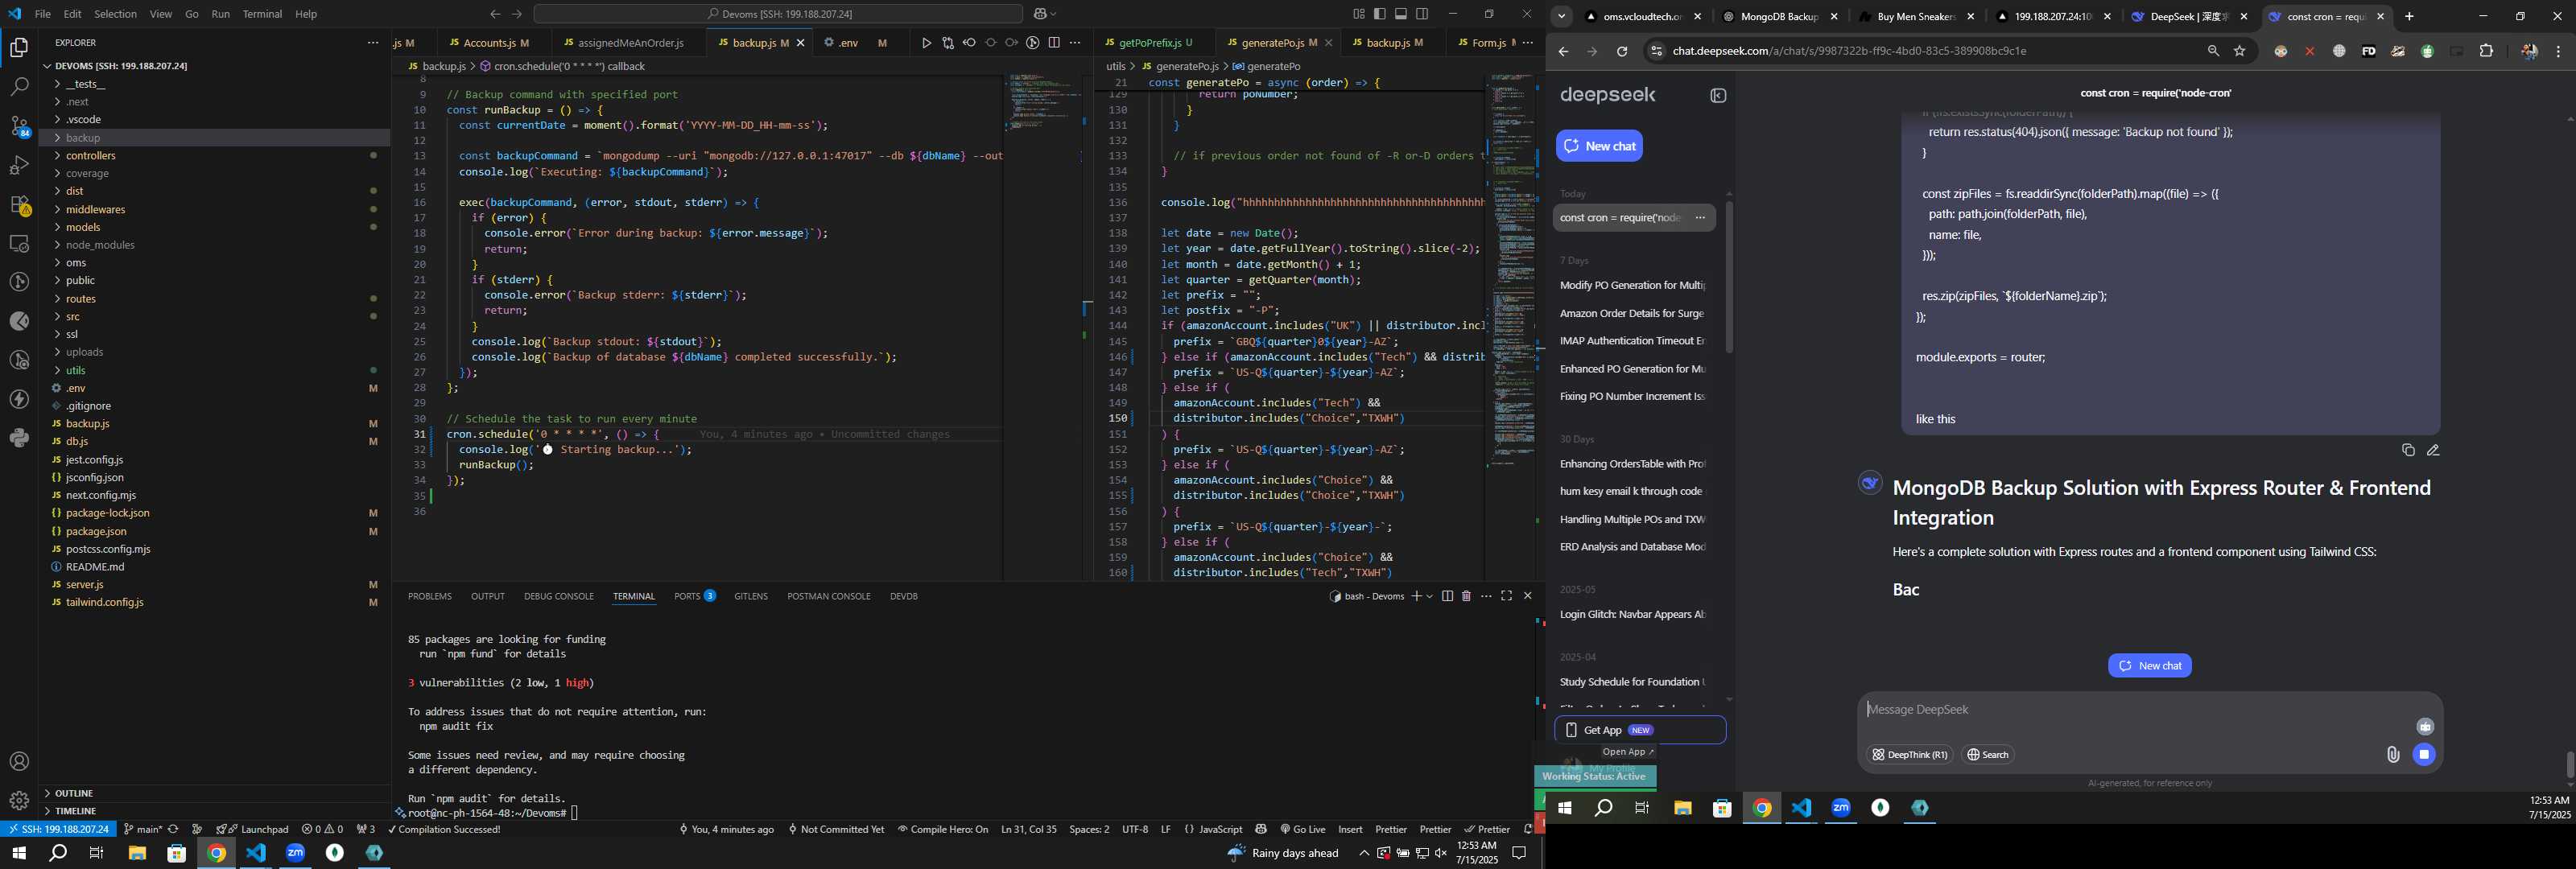This screenshot has width=2576, height=869.
Task: Switch to DEBUG CONSOLE tab
Action: coord(559,596)
